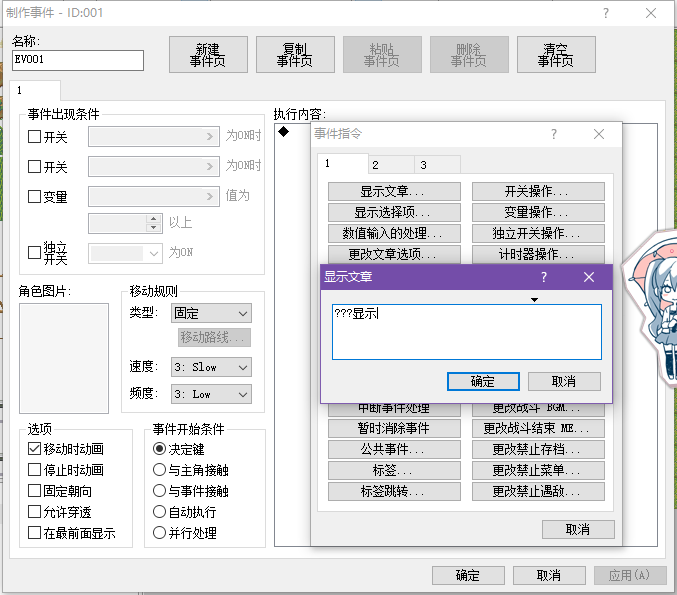Click 复制事件页 button
The height and width of the screenshot is (595, 677).
point(295,54)
